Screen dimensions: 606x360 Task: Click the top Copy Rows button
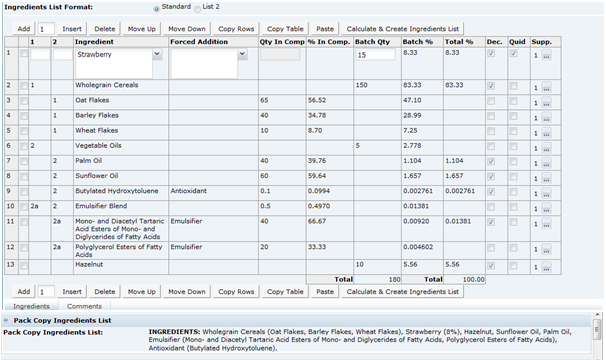click(236, 29)
